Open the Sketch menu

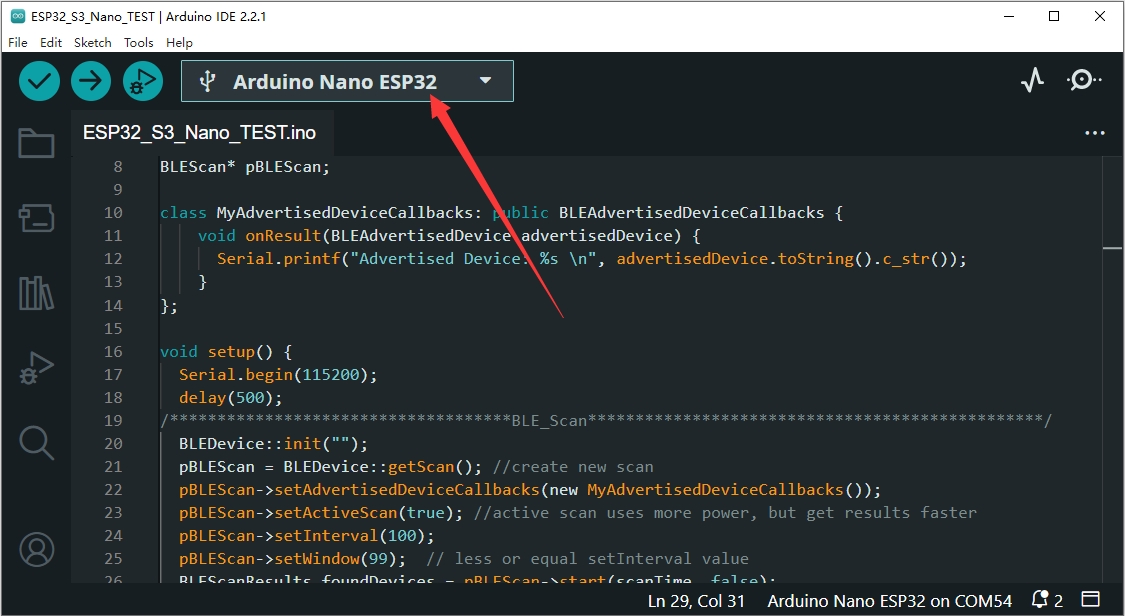point(93,43)
